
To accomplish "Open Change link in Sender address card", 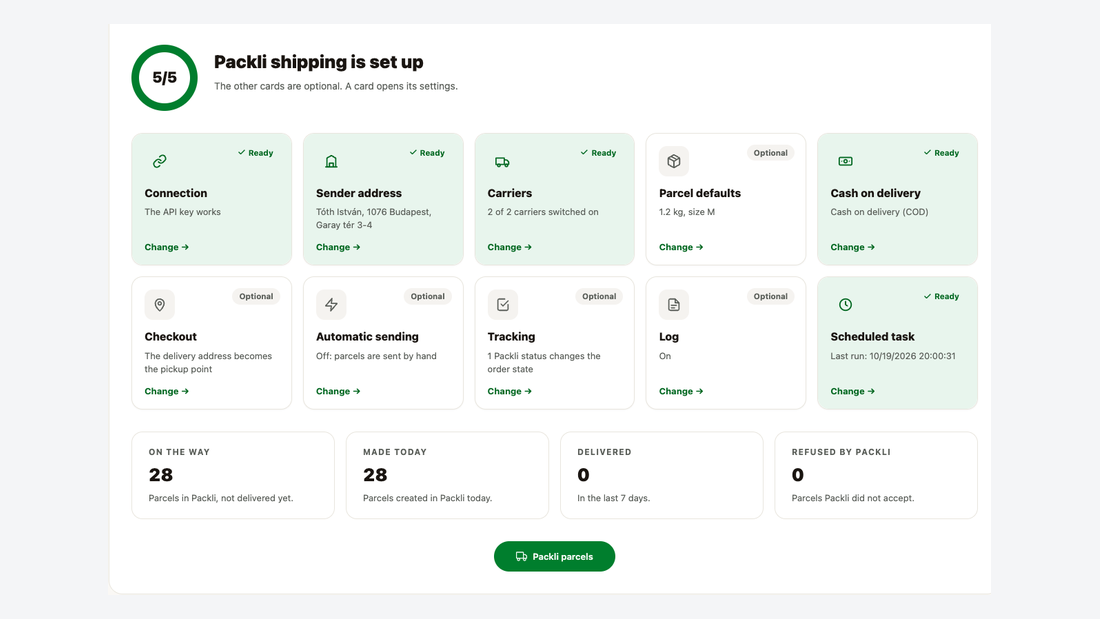I will coord(338,247).
